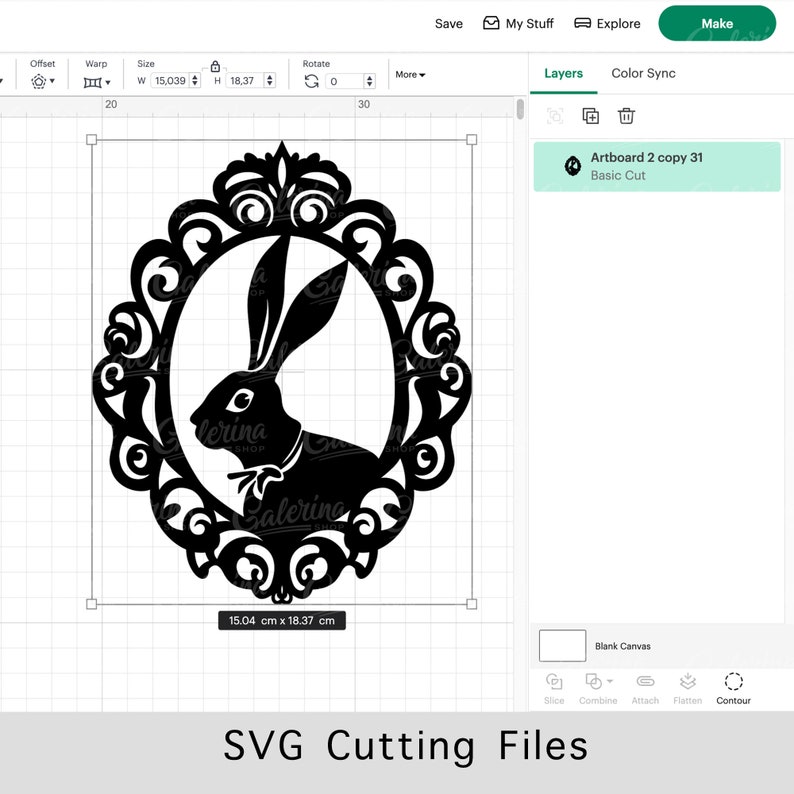794x794 pixels.
Task: Click the Slice tool
Action: [554, 689]
